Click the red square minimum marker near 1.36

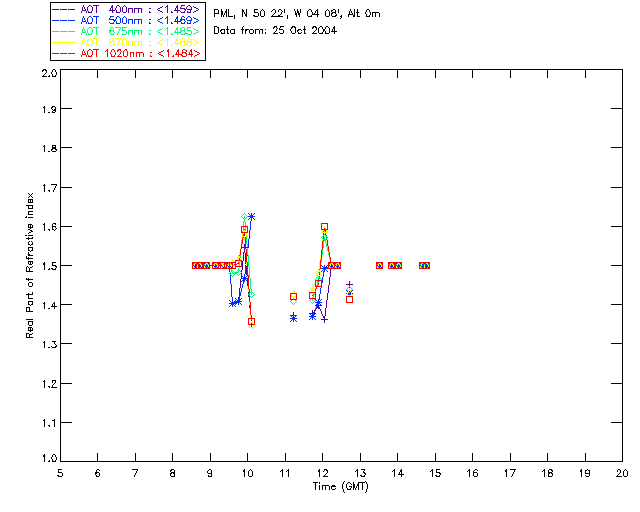(251, 322)
